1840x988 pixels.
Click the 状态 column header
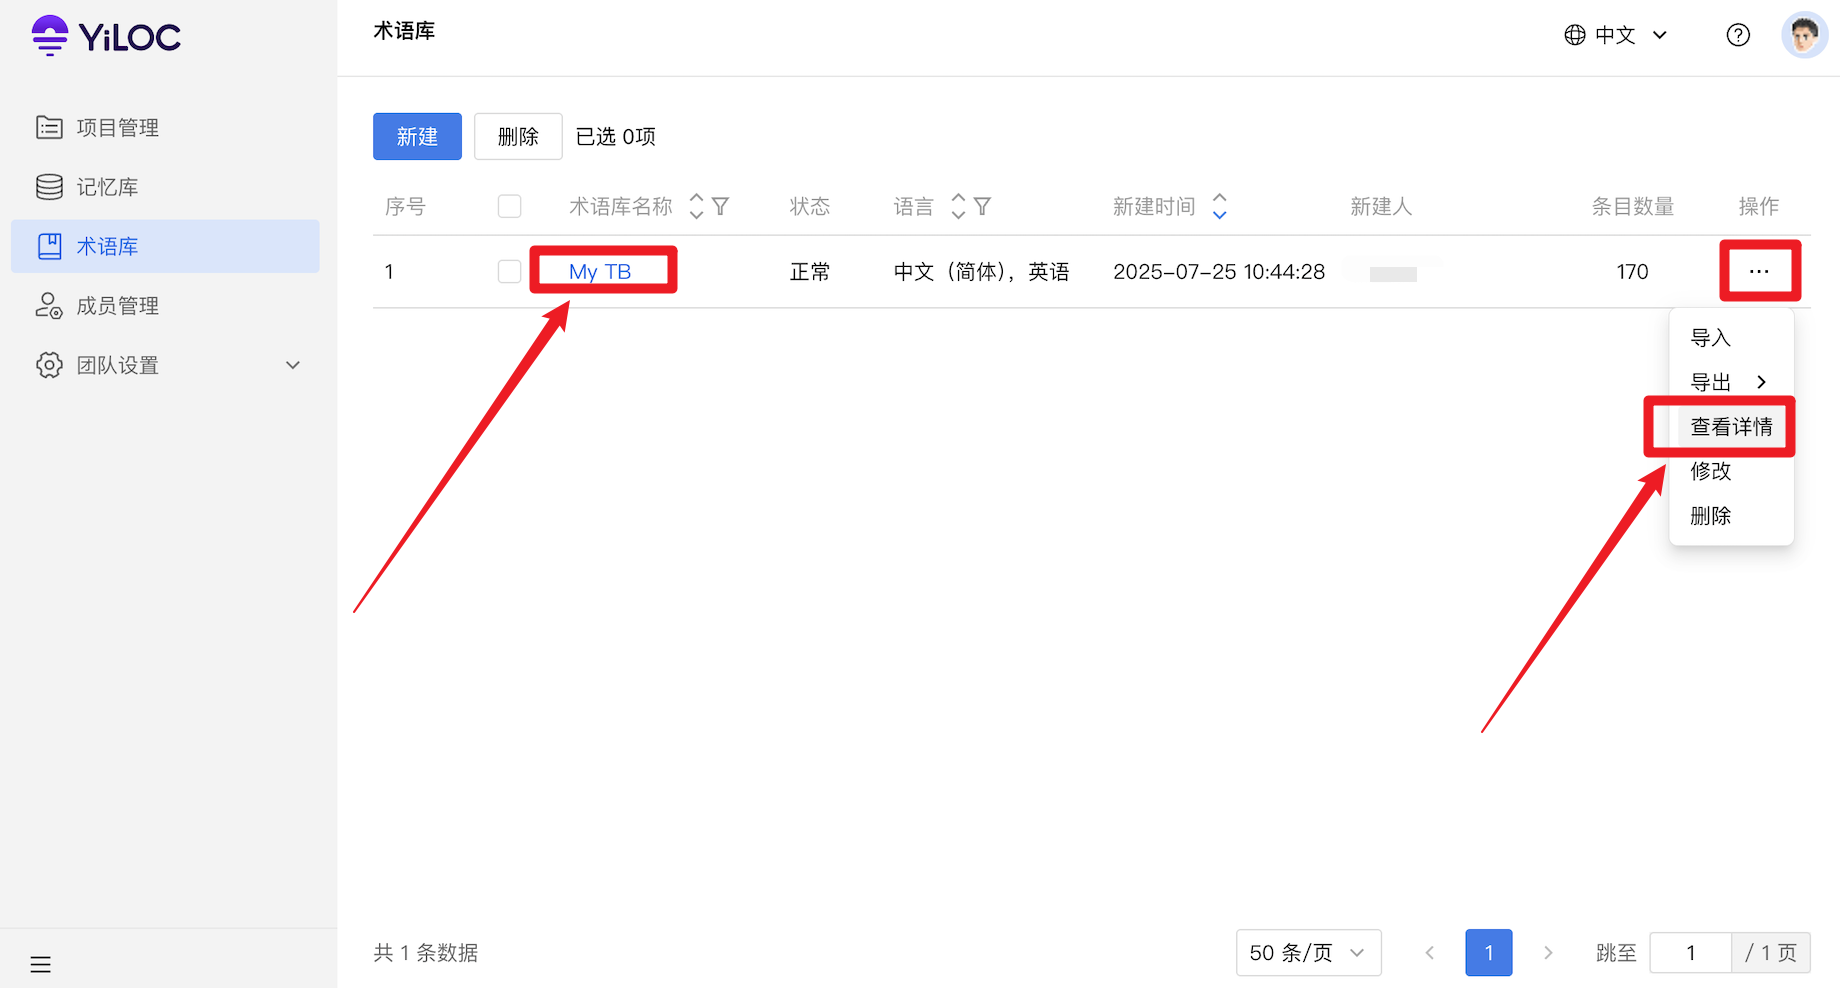tap(810, 206)
